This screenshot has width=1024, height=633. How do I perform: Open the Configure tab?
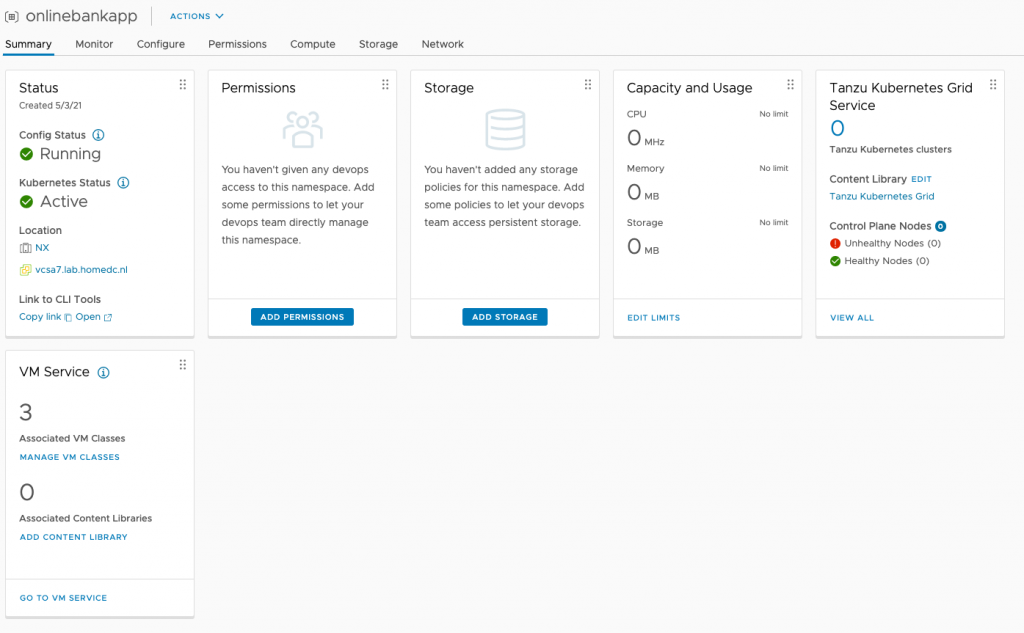161,44
